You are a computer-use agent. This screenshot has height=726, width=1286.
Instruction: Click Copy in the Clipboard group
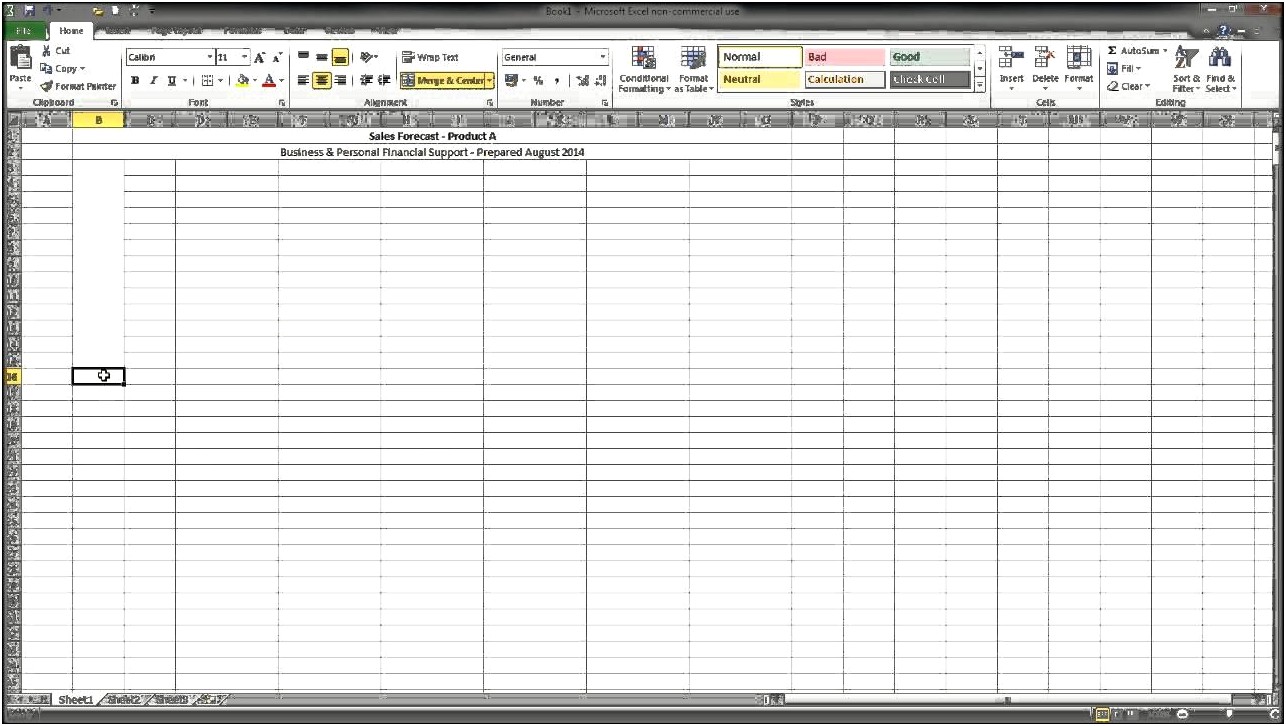[x=62, y=68]
